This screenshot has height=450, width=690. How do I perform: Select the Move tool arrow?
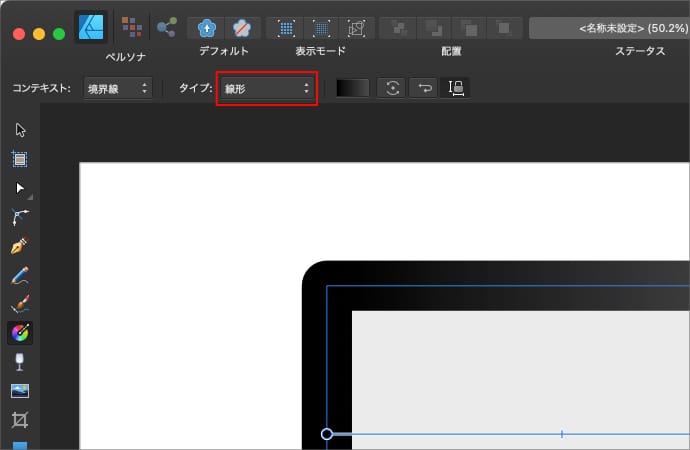point(20,129)
